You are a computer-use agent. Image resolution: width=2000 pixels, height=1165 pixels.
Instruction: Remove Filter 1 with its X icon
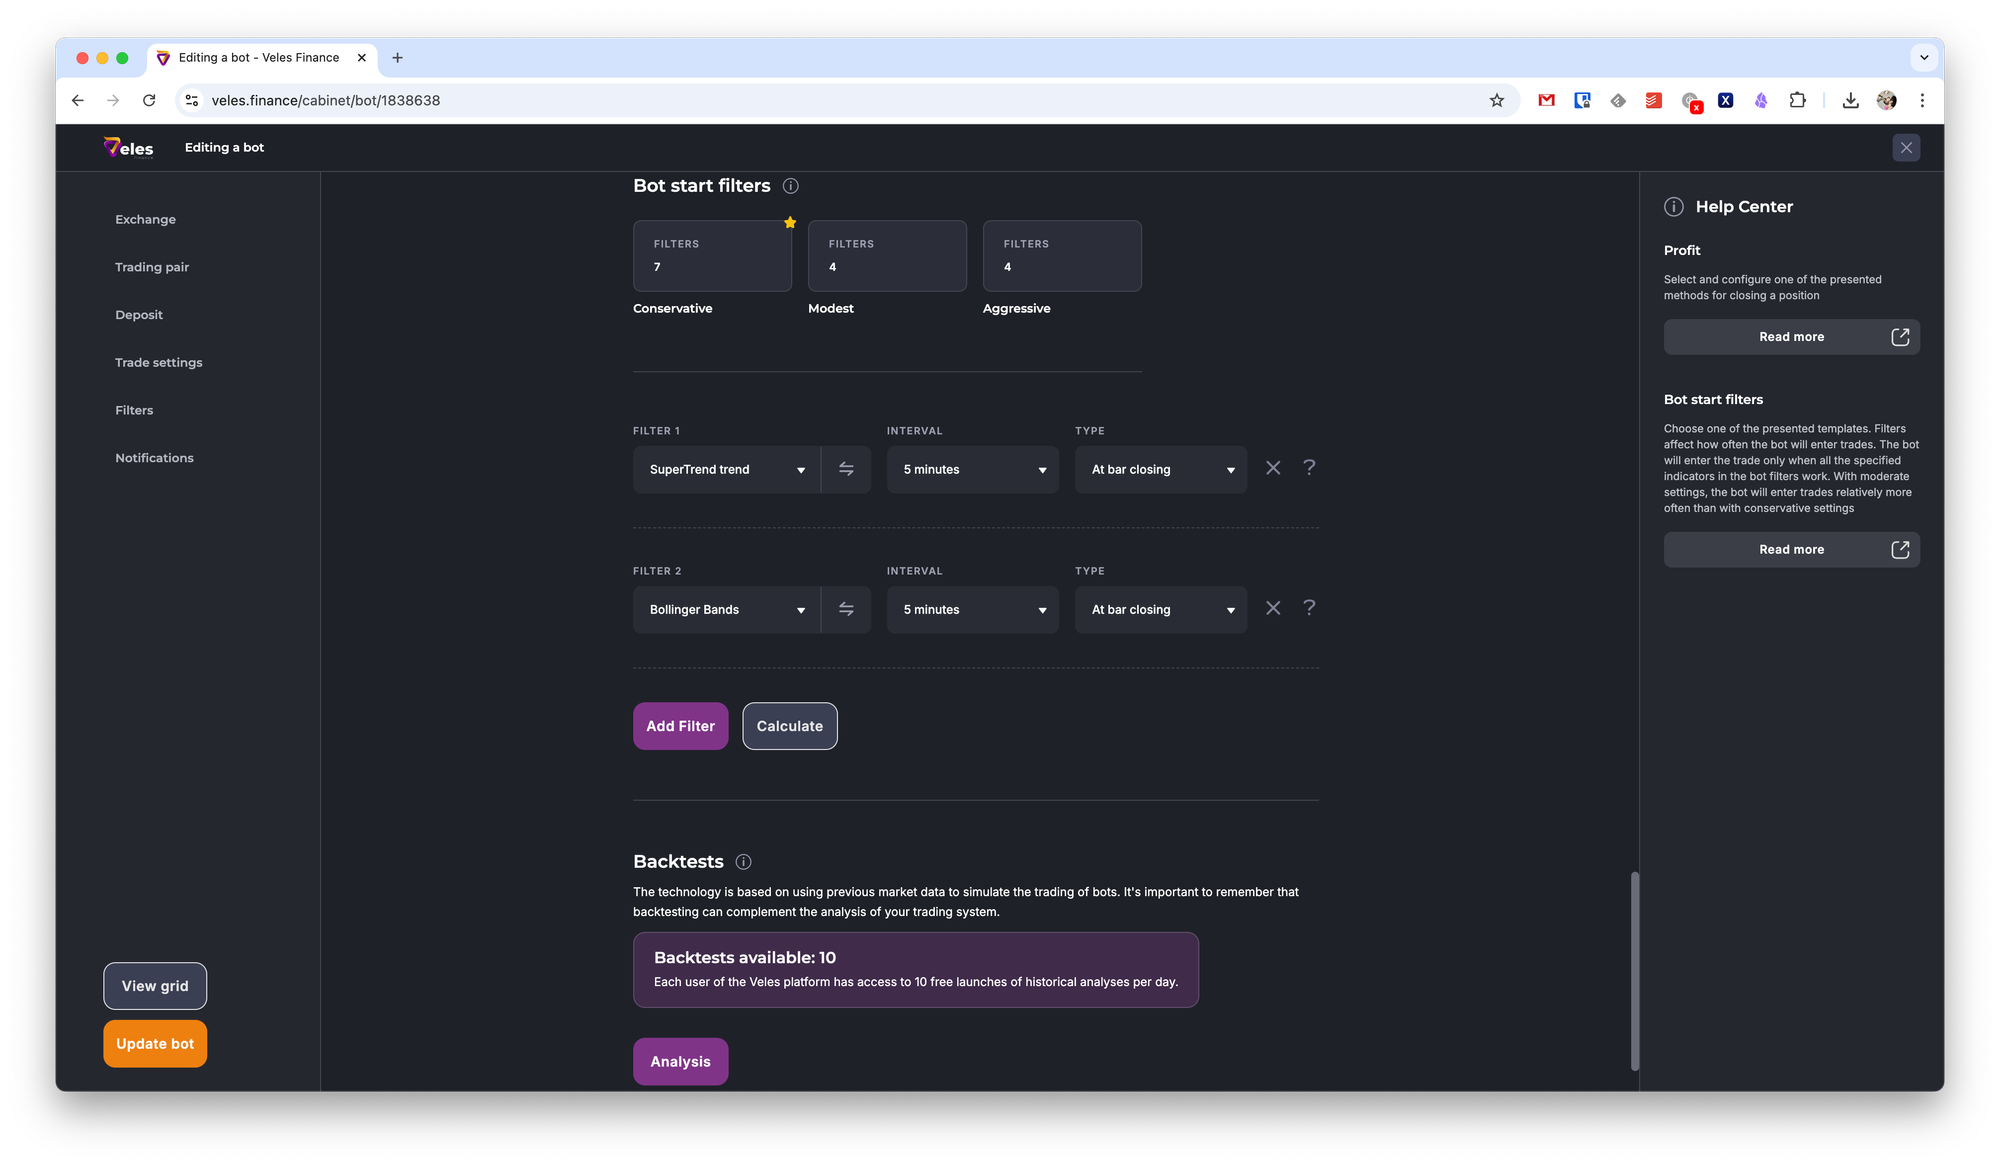click(1273, 468)
